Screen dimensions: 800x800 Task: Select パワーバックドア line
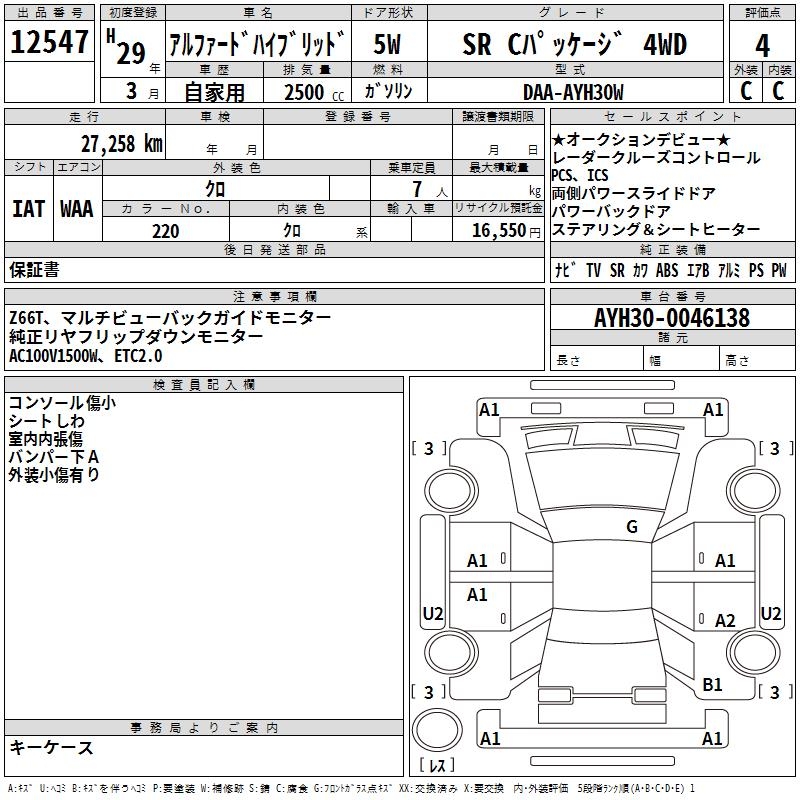click(x=611, y=211)
